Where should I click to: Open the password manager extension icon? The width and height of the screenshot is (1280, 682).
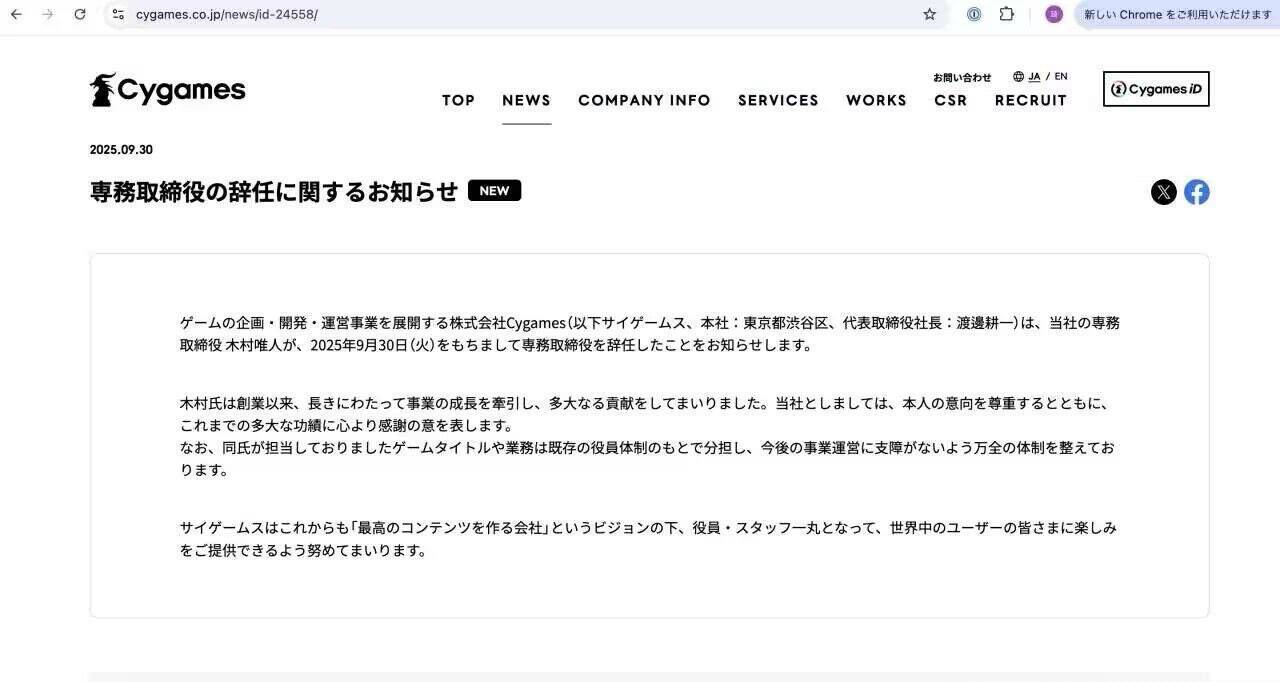[x=974, y=14]
